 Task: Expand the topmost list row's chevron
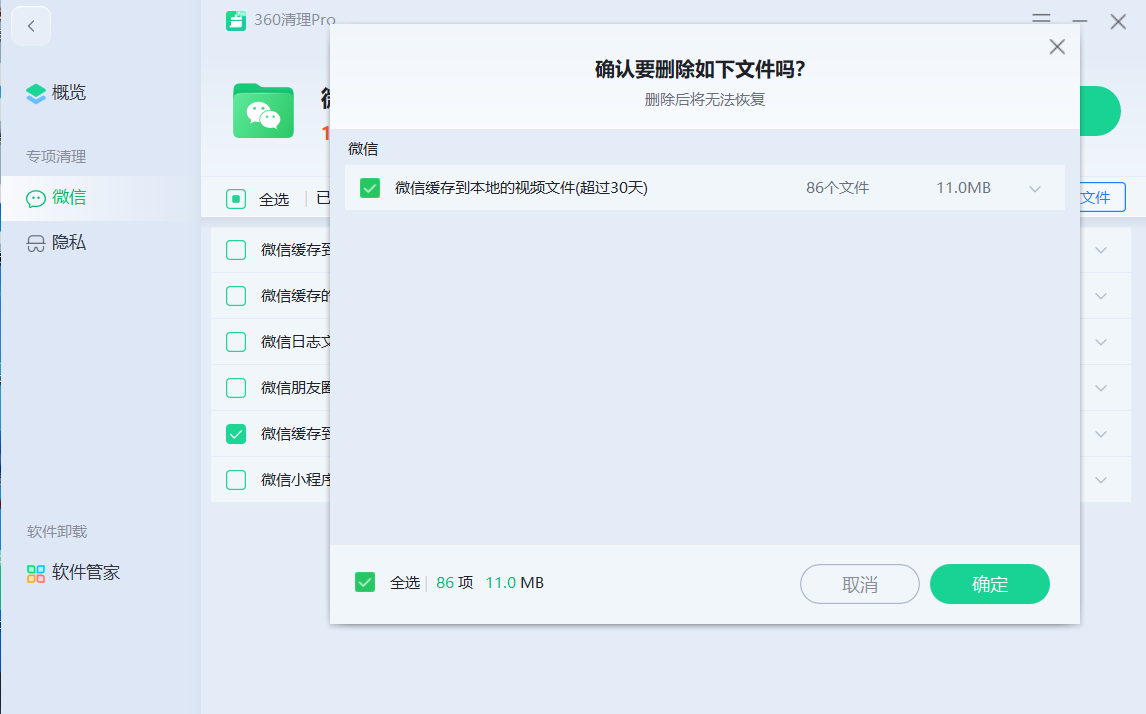click(x=1101, y=250)
